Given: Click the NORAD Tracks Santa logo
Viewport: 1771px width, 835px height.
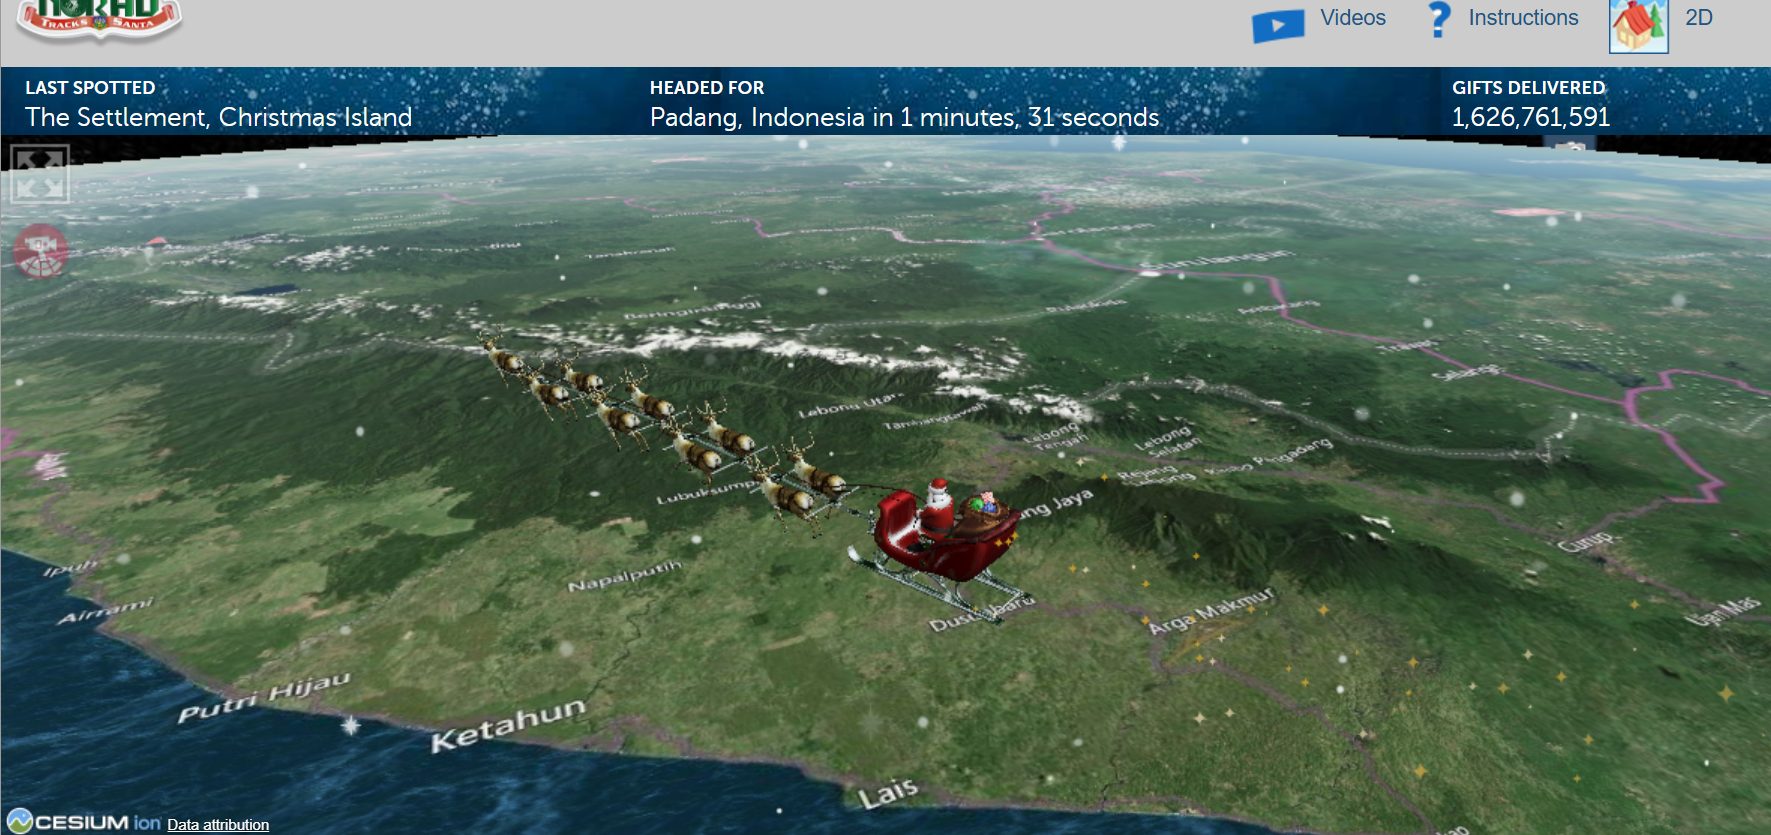Looking at the screenshot, I should 99,19.
